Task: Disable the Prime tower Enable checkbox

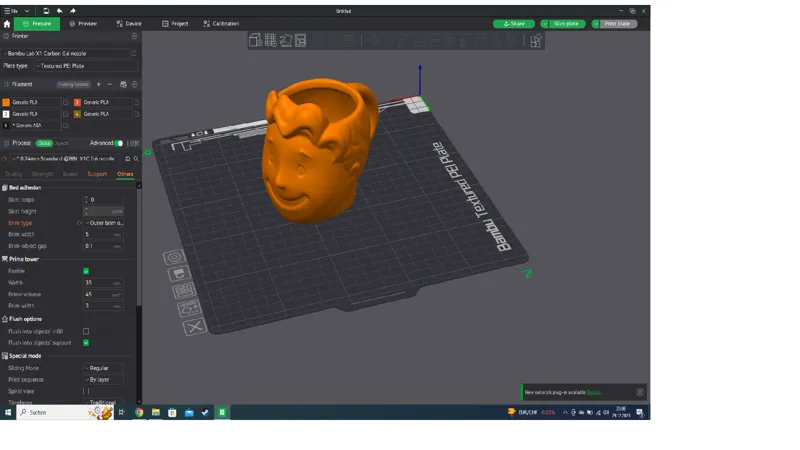Action: pos(86,271)
